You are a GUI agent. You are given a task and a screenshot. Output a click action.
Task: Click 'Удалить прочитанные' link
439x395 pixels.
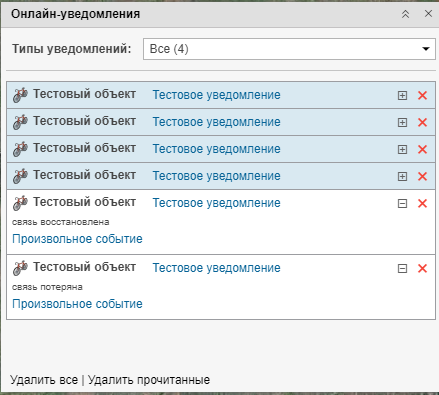(149, 380)
